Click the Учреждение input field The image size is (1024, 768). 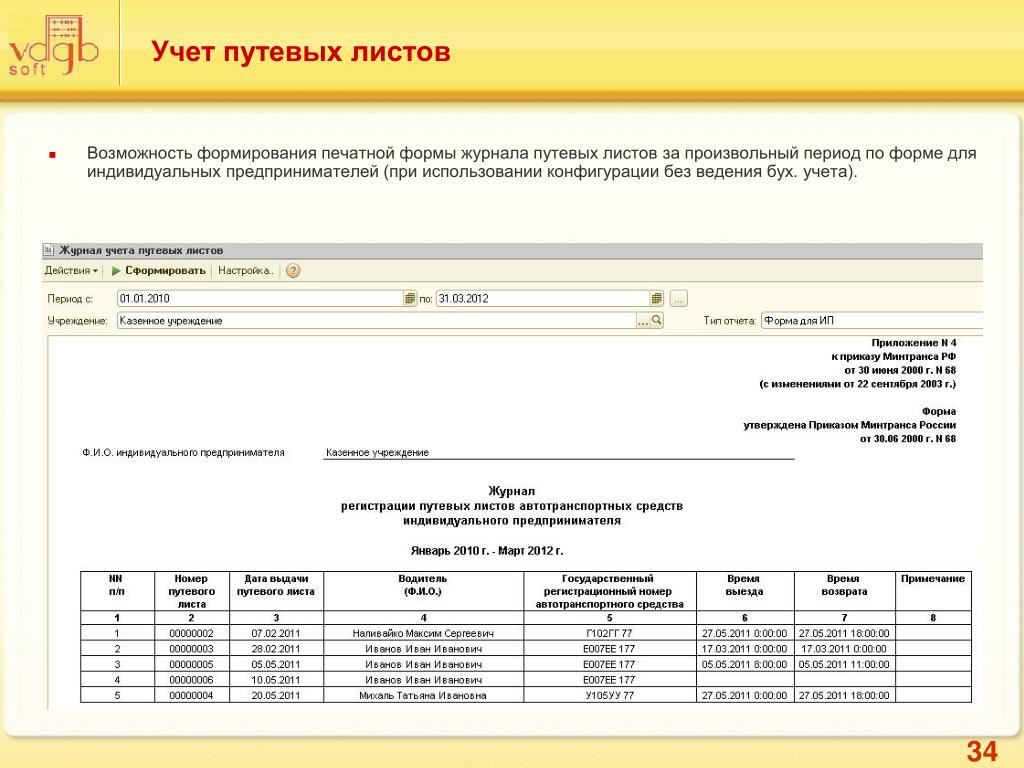tap(376, 321)
